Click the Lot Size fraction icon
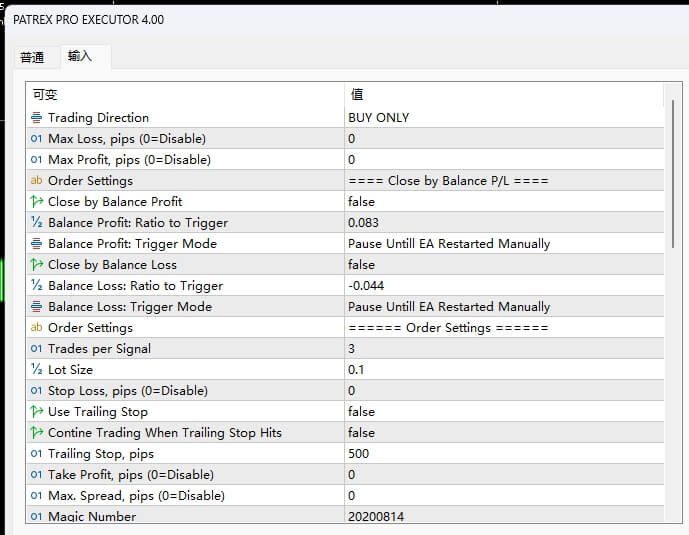 (36, 370)
